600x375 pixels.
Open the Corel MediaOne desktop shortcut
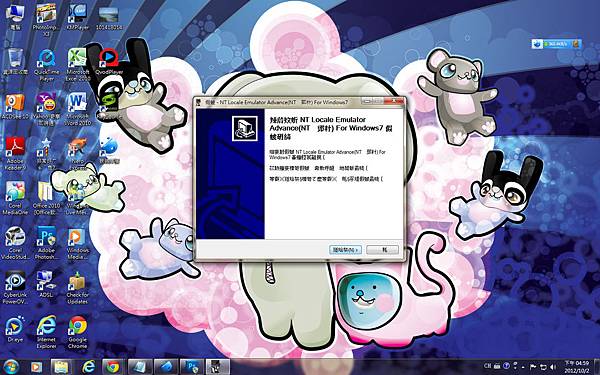[x=15, y=199]
